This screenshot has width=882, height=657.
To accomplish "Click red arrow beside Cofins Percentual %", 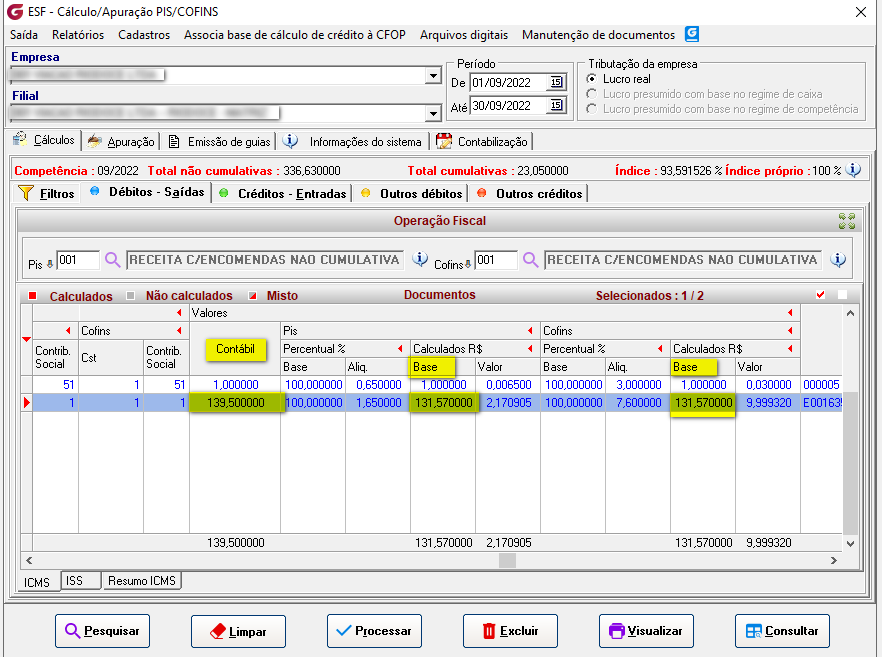I will (x=660, y=349).
